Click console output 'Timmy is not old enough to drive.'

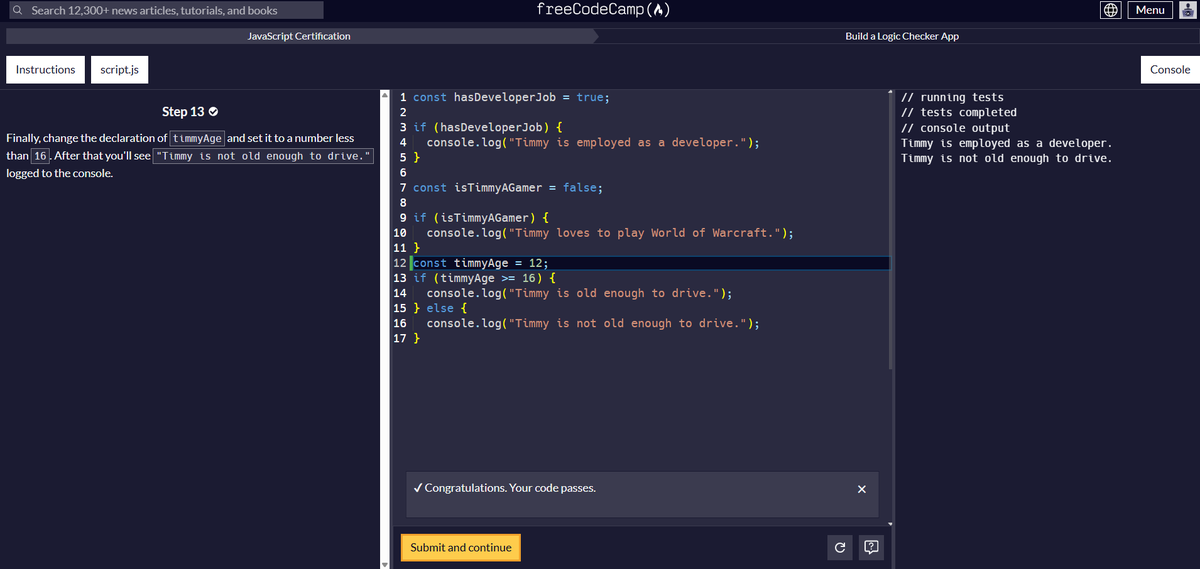[x=1006, y=158]
